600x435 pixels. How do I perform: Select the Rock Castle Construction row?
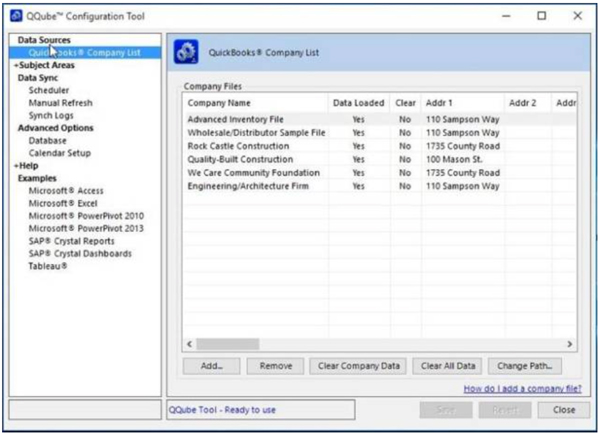point(238,146)
